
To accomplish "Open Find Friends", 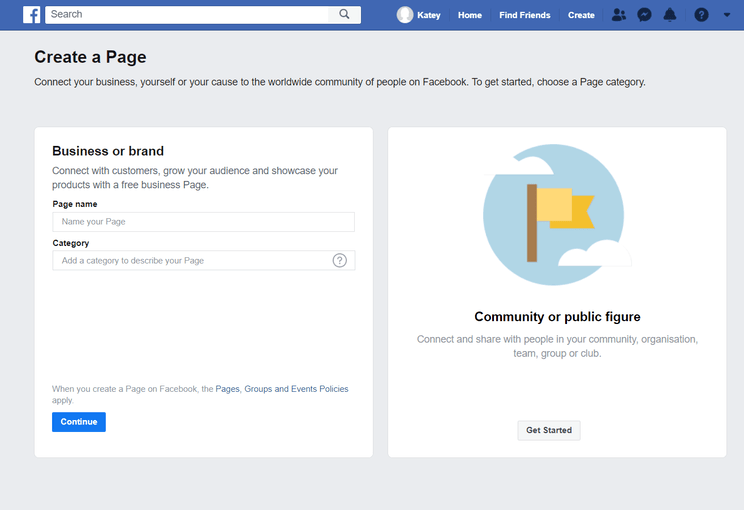I will [525, 15].
